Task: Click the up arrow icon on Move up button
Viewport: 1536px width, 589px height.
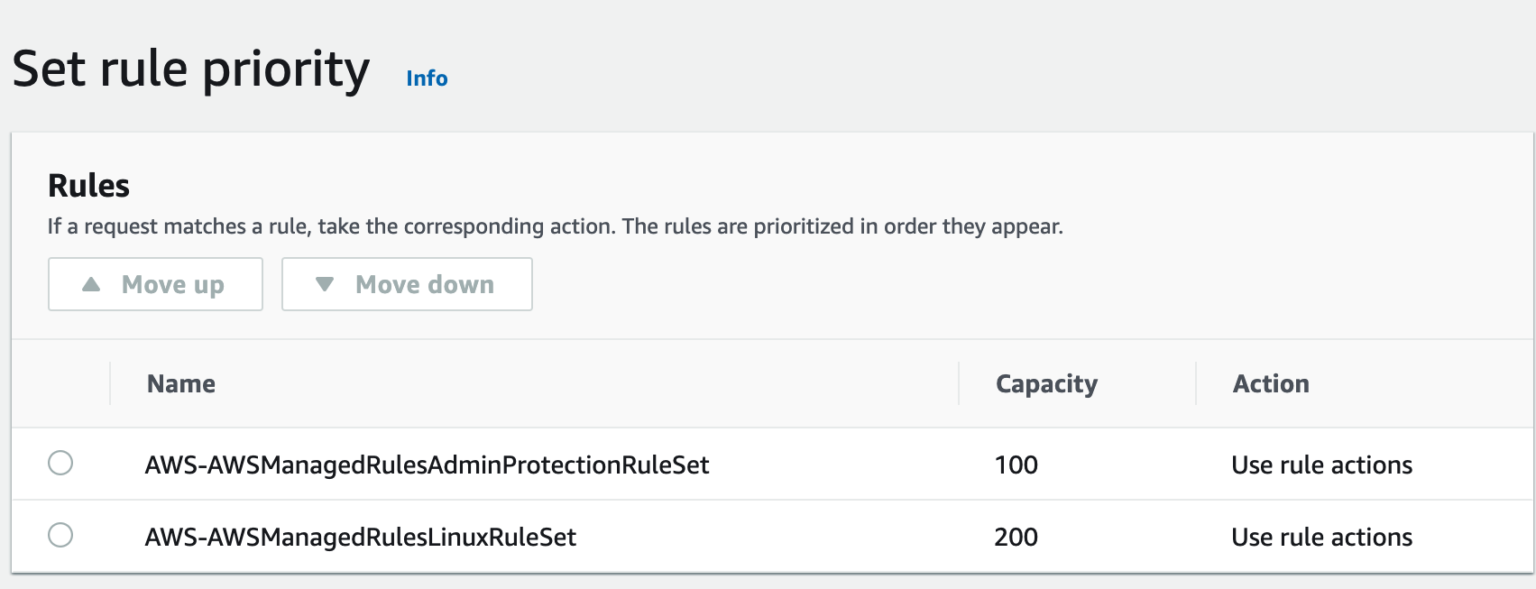Action: pyautogui.click(x=91, y=284)
